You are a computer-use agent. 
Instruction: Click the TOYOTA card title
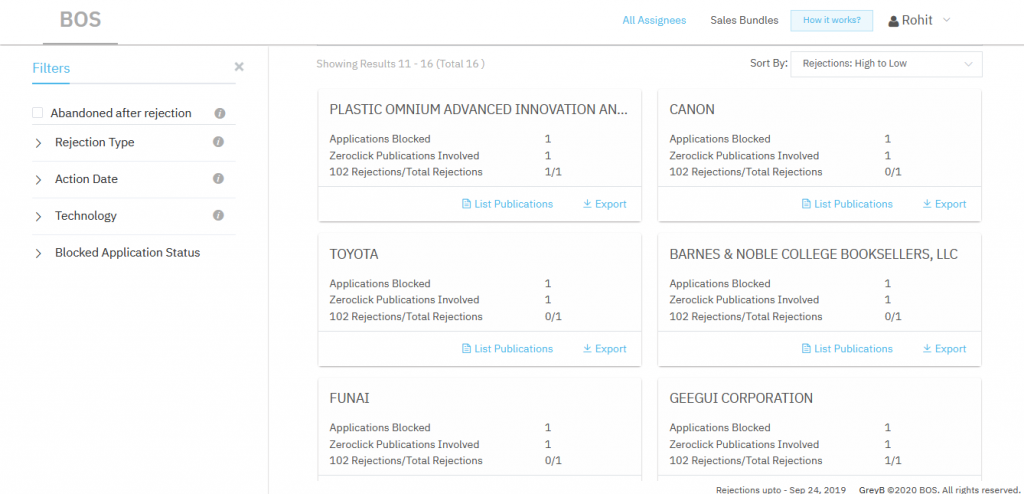click(354, 254)
